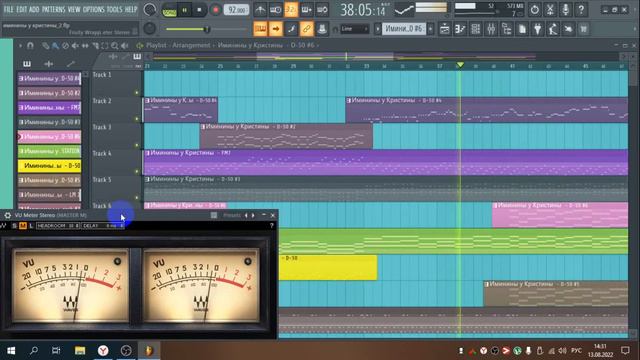
Task: Click the tempo tapper icon
Action: pos(553,29)
